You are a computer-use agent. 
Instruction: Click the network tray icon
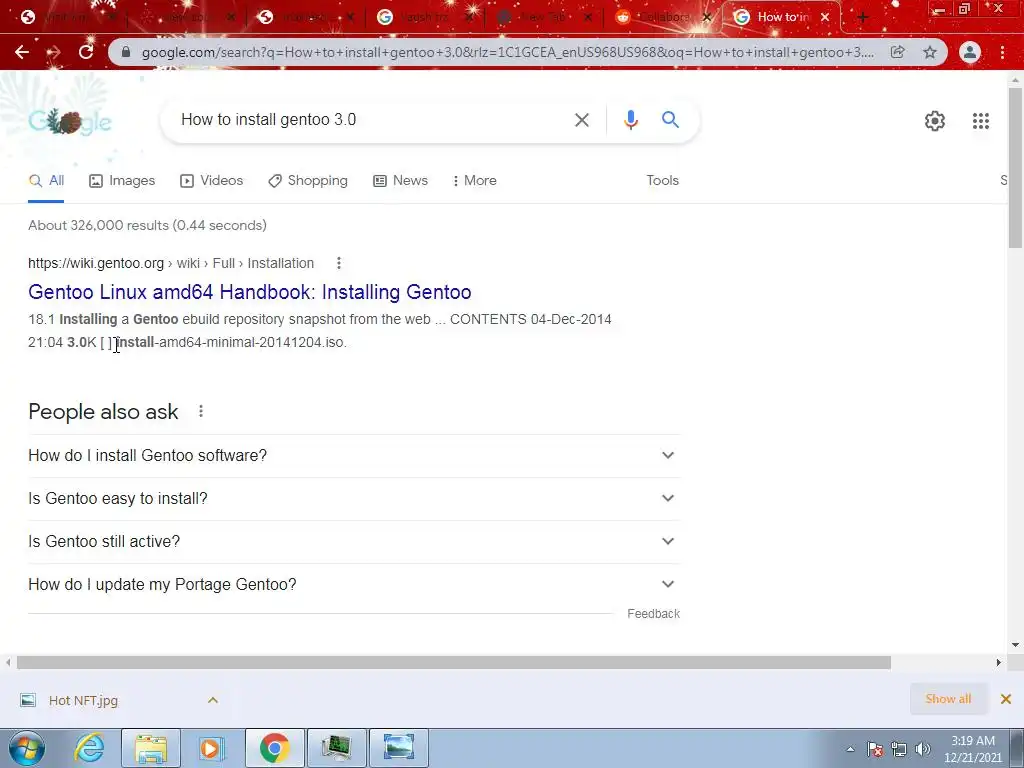pos(899,749)
